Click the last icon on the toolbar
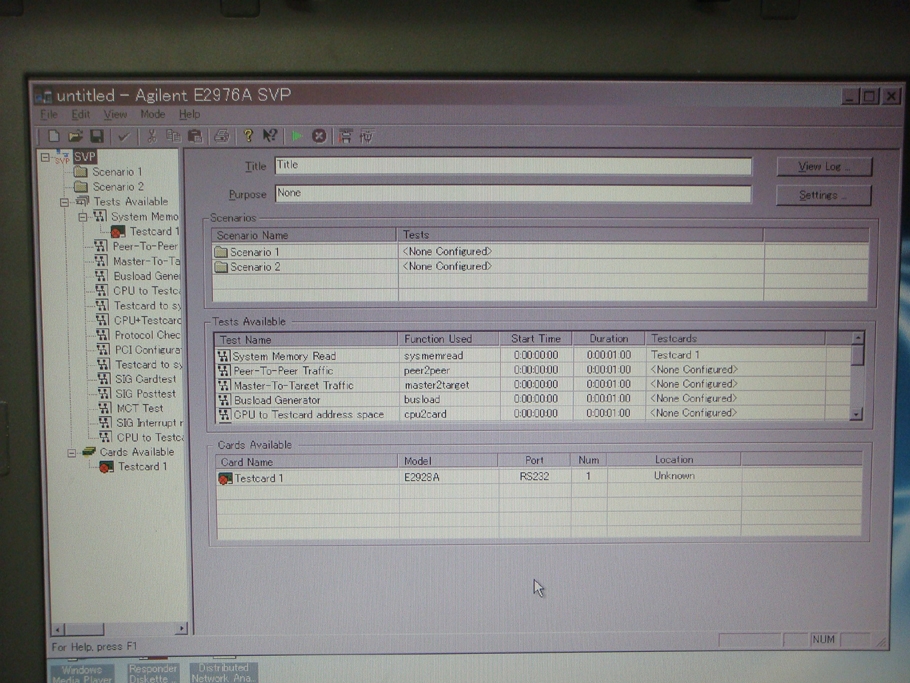 pos(366,136)
